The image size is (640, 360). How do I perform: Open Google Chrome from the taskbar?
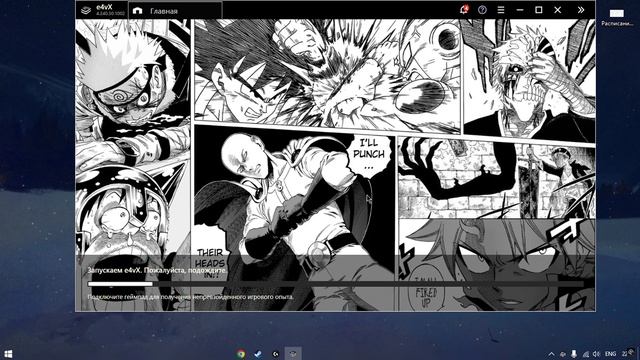(x=241, y=354)
